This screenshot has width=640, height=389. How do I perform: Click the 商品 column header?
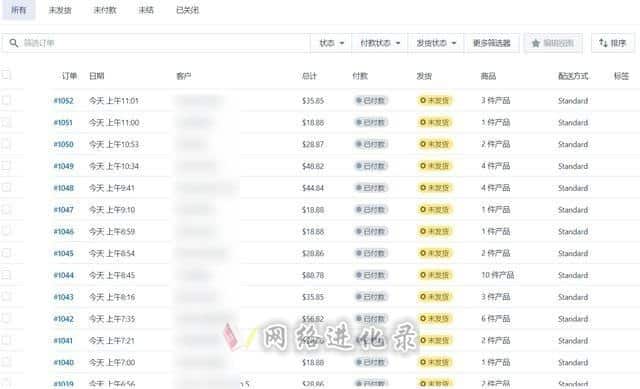click(x=488, y=76)
